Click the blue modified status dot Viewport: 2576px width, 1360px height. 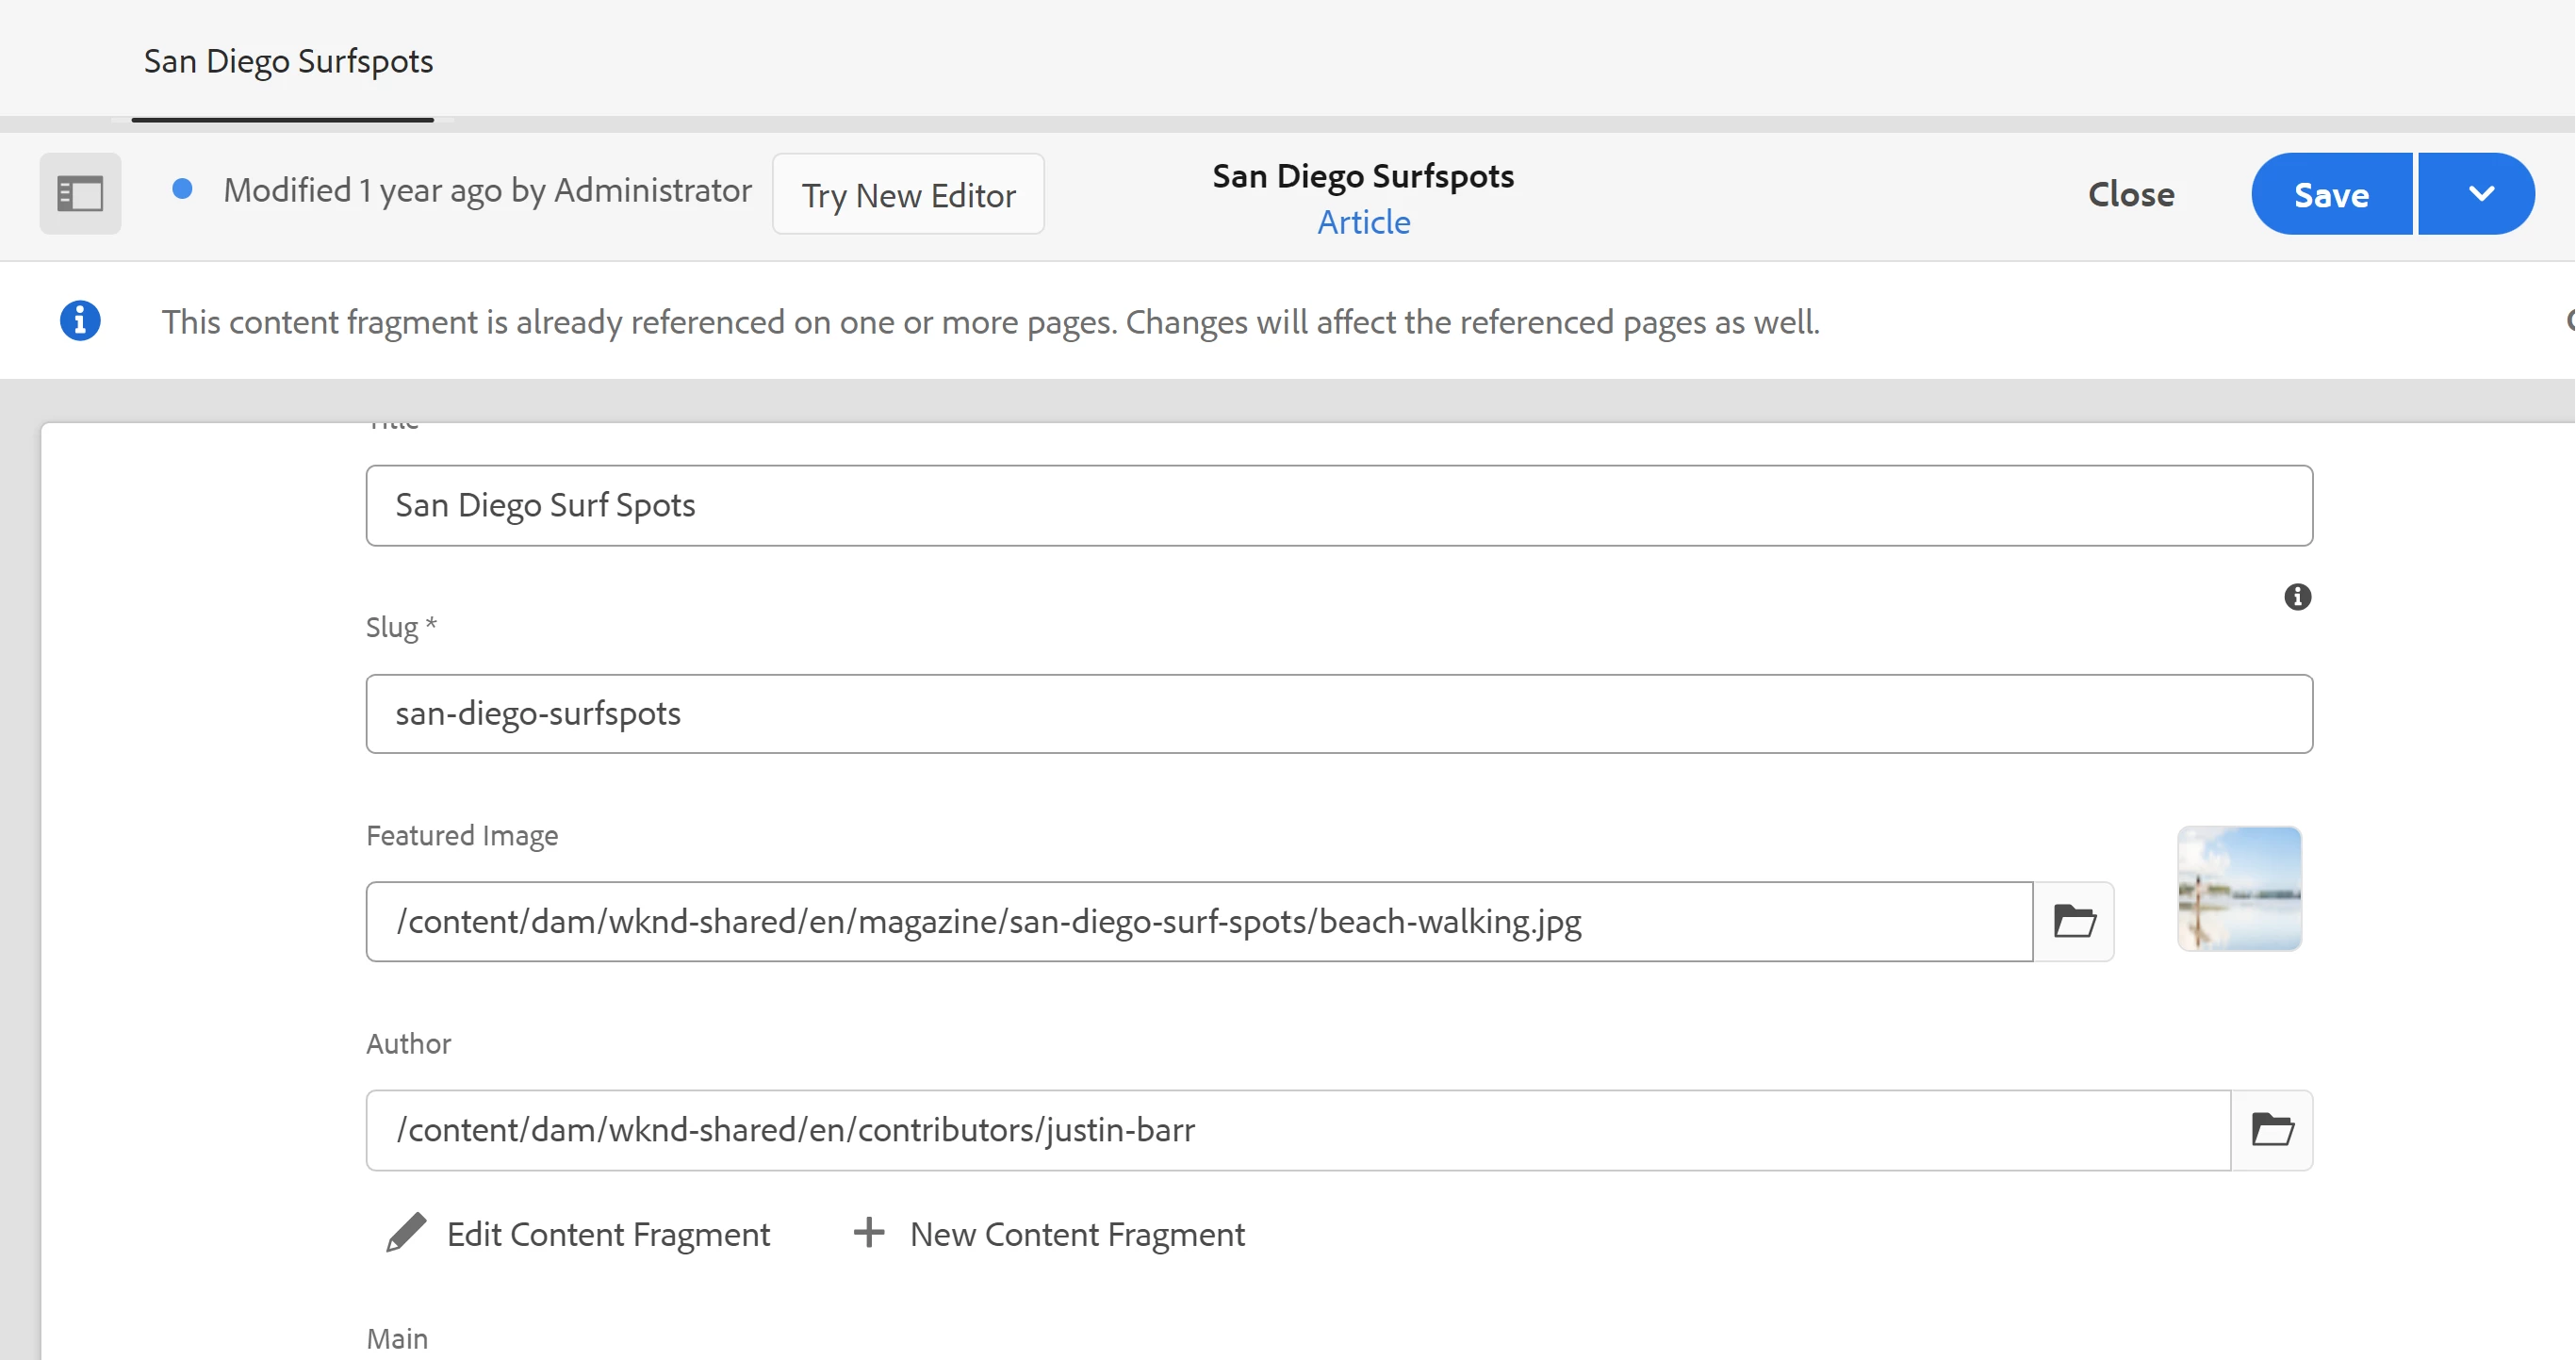pyautogui.click(x=182, y=189)
